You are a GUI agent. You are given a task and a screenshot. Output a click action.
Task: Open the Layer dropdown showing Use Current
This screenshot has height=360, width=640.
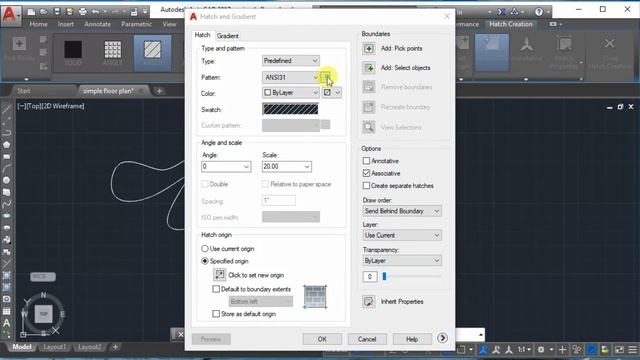click(x=402, y=236)
